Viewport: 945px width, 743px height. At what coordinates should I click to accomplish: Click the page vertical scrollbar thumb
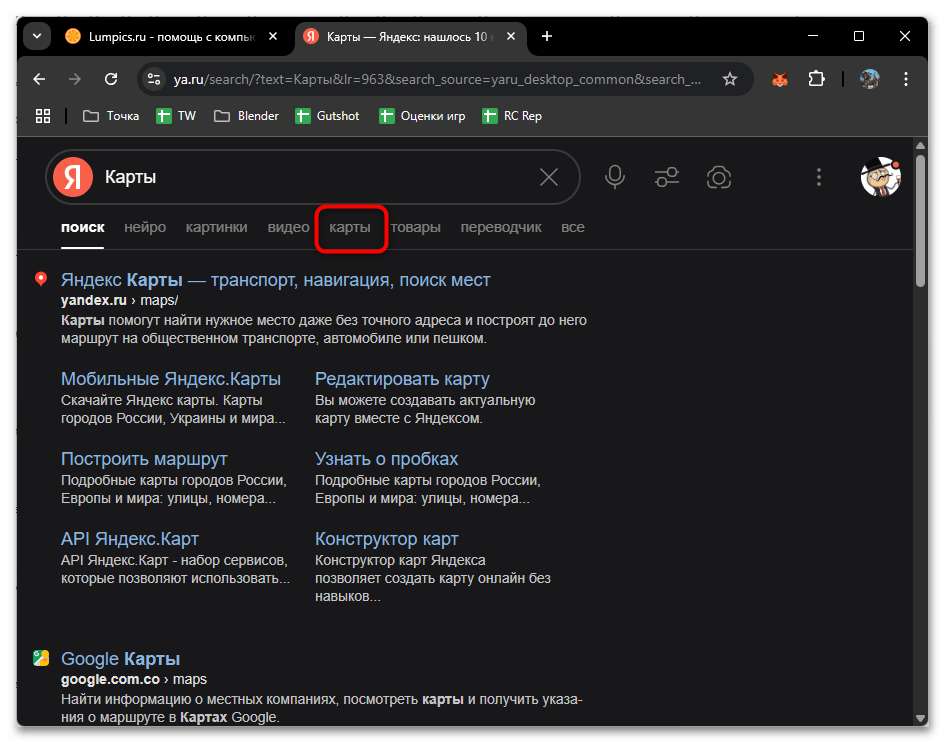pyautogui.click(x=920, y=221)
